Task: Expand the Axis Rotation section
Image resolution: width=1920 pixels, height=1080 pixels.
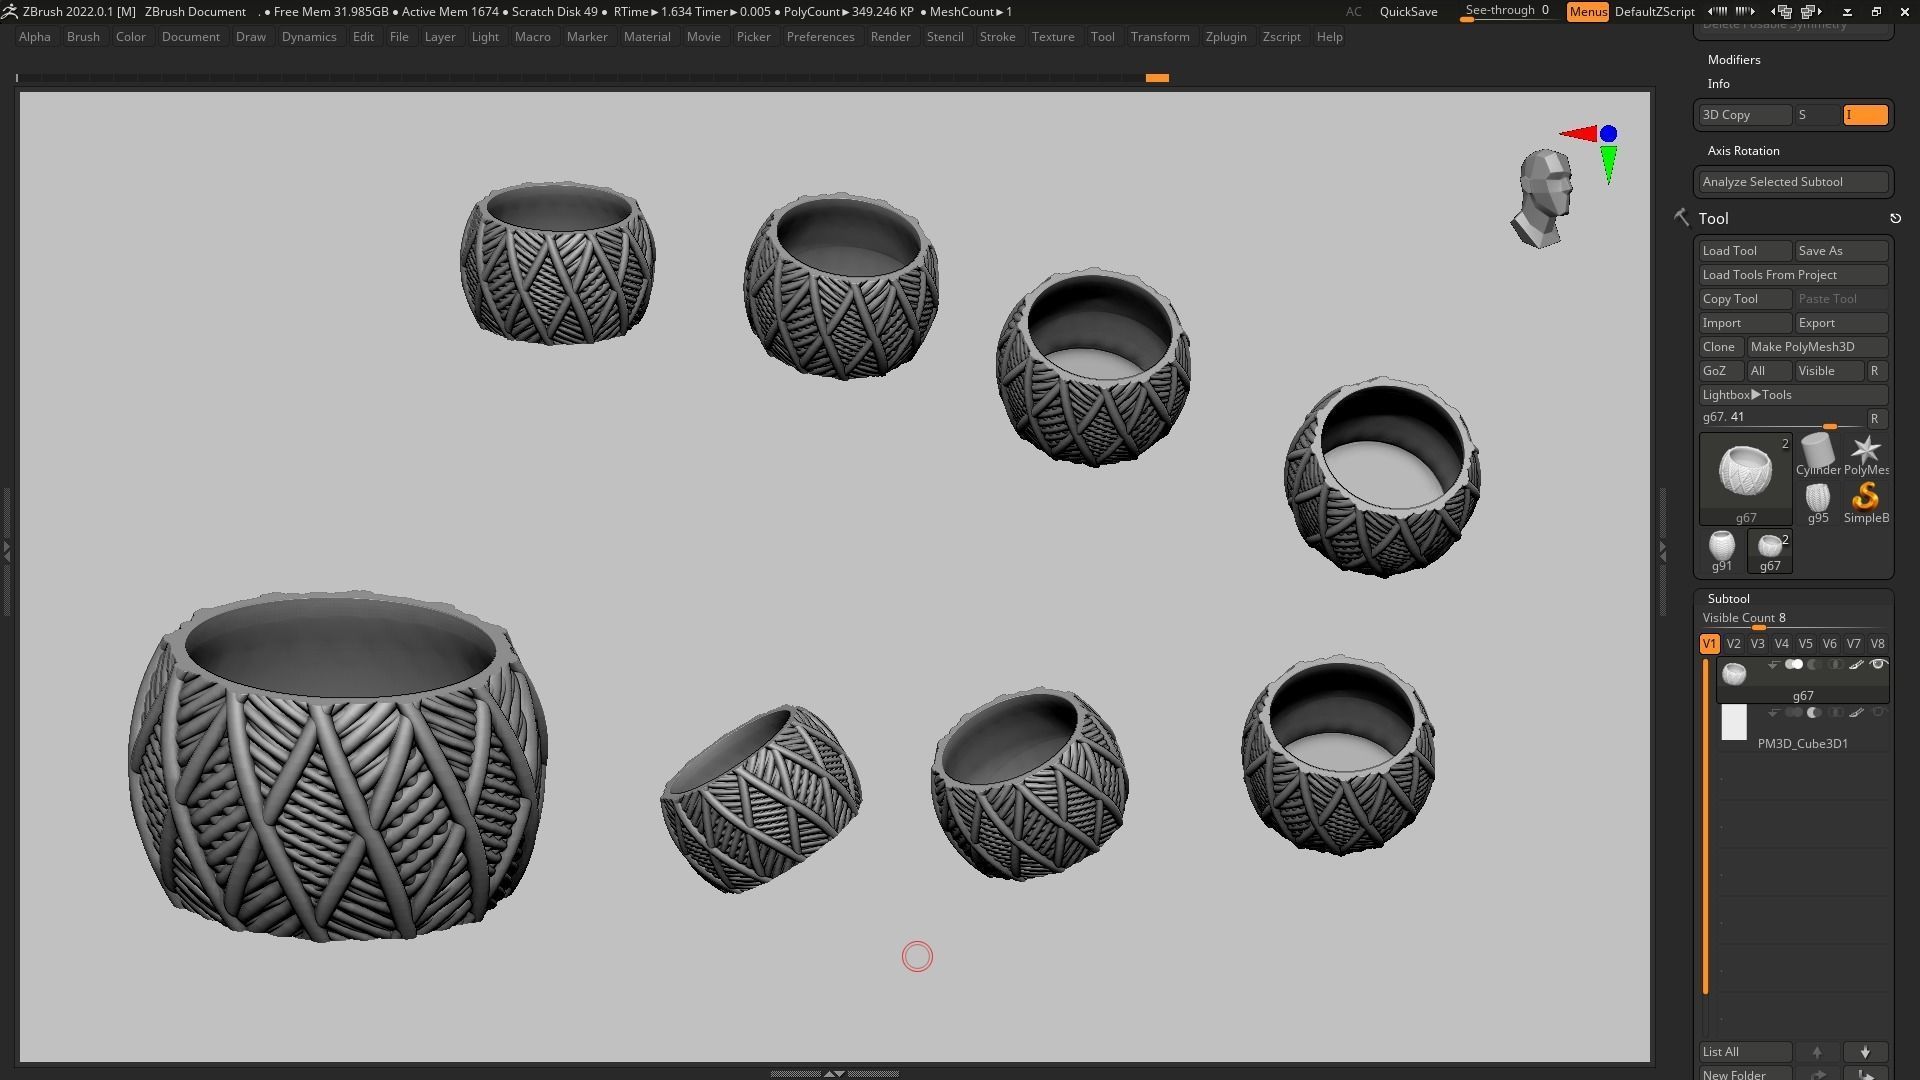Action: (1743, 151)
